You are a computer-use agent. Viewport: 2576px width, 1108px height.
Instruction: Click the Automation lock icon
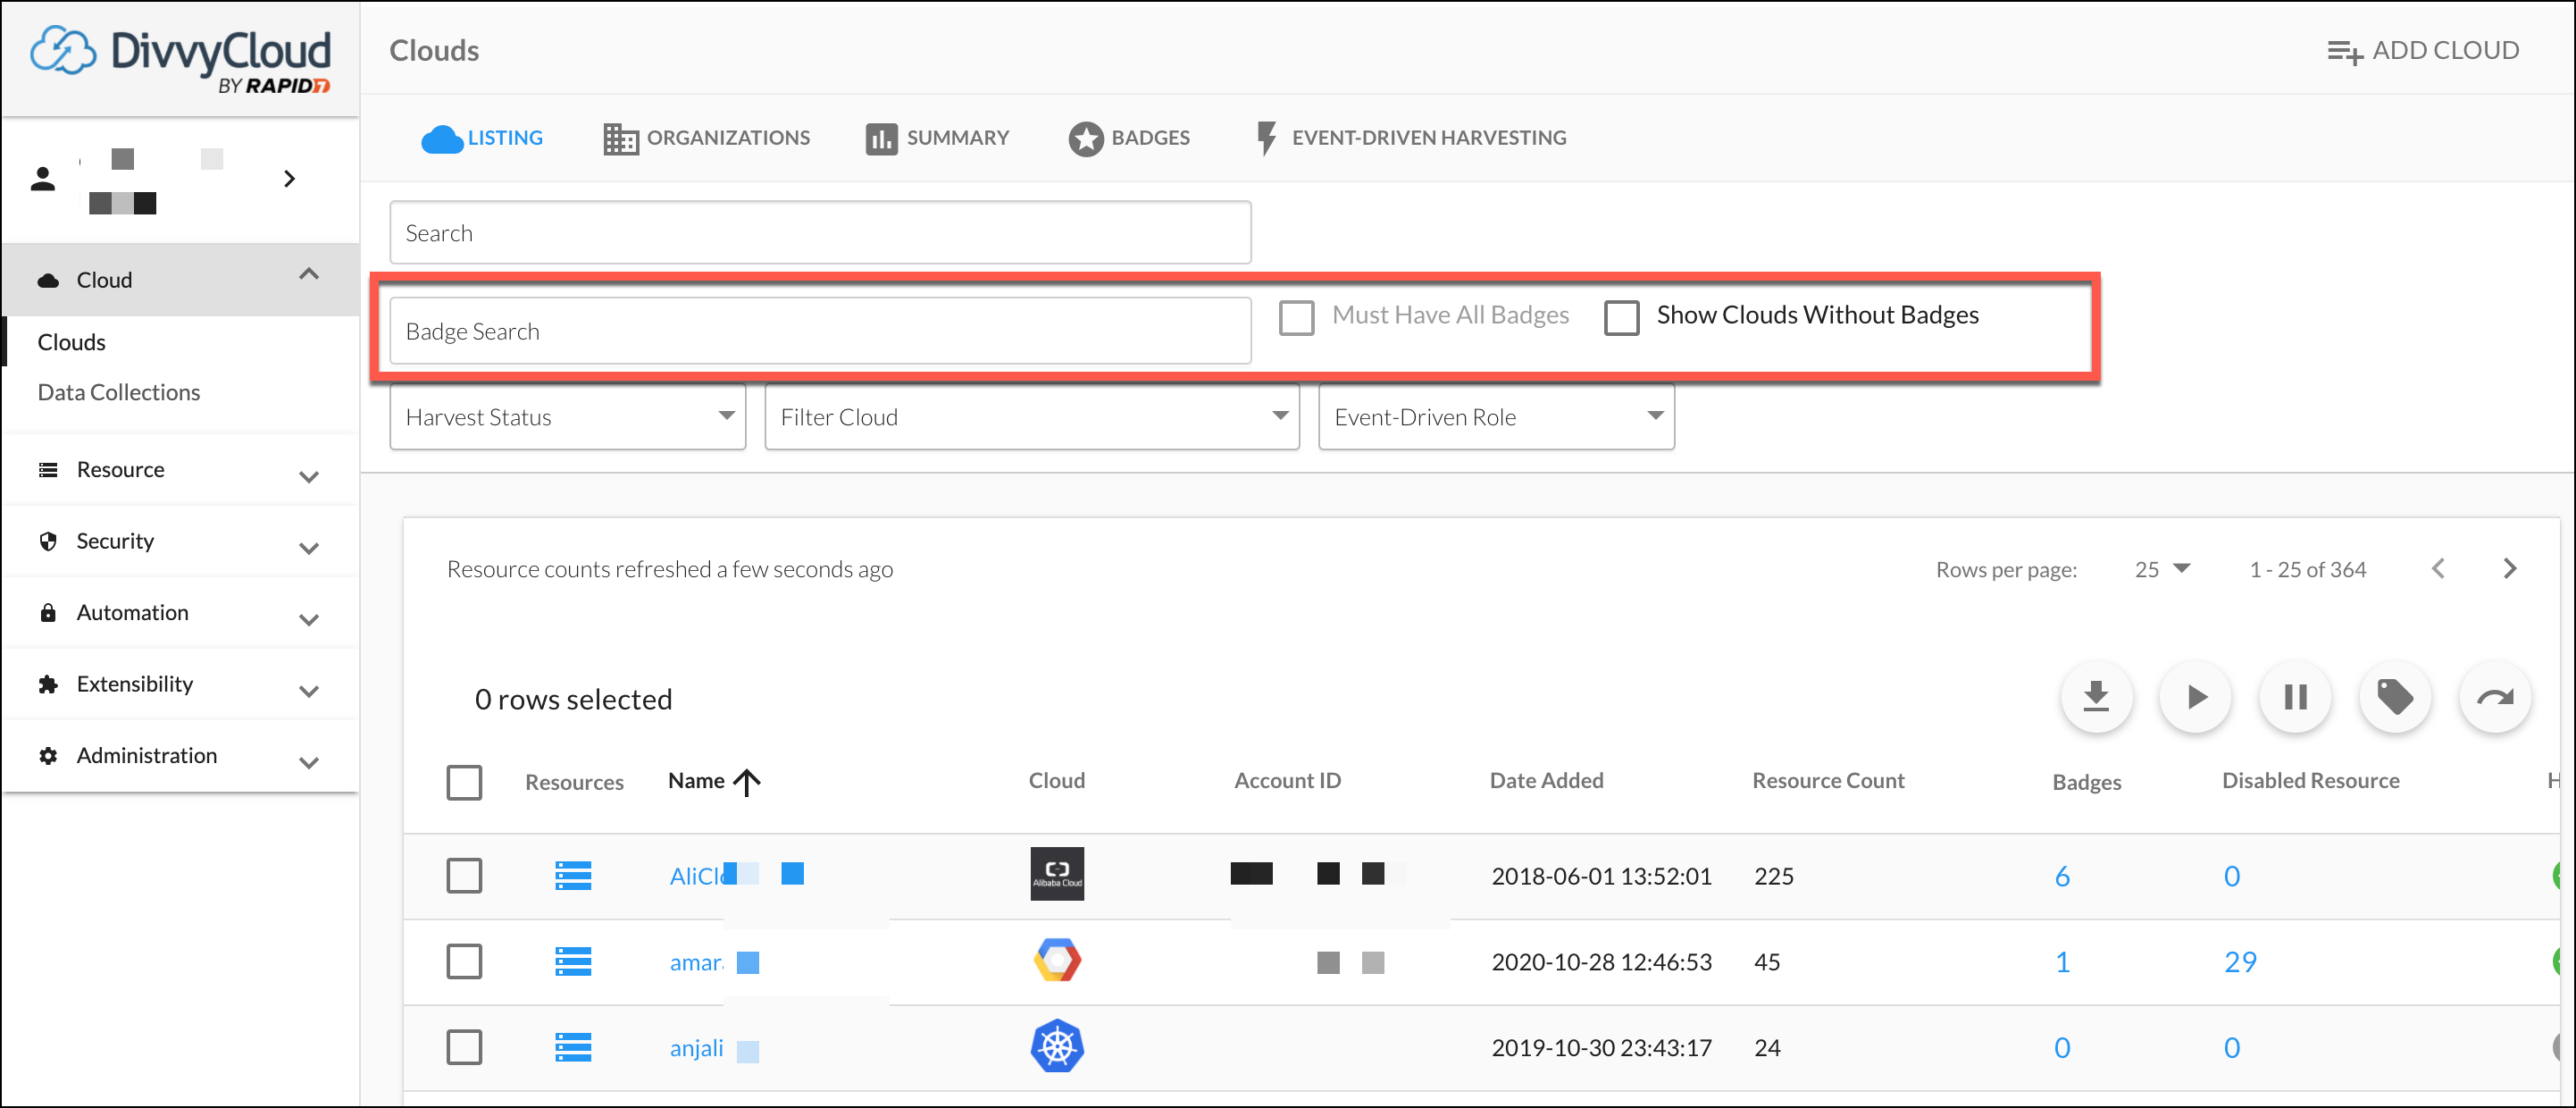coord(47,612)
